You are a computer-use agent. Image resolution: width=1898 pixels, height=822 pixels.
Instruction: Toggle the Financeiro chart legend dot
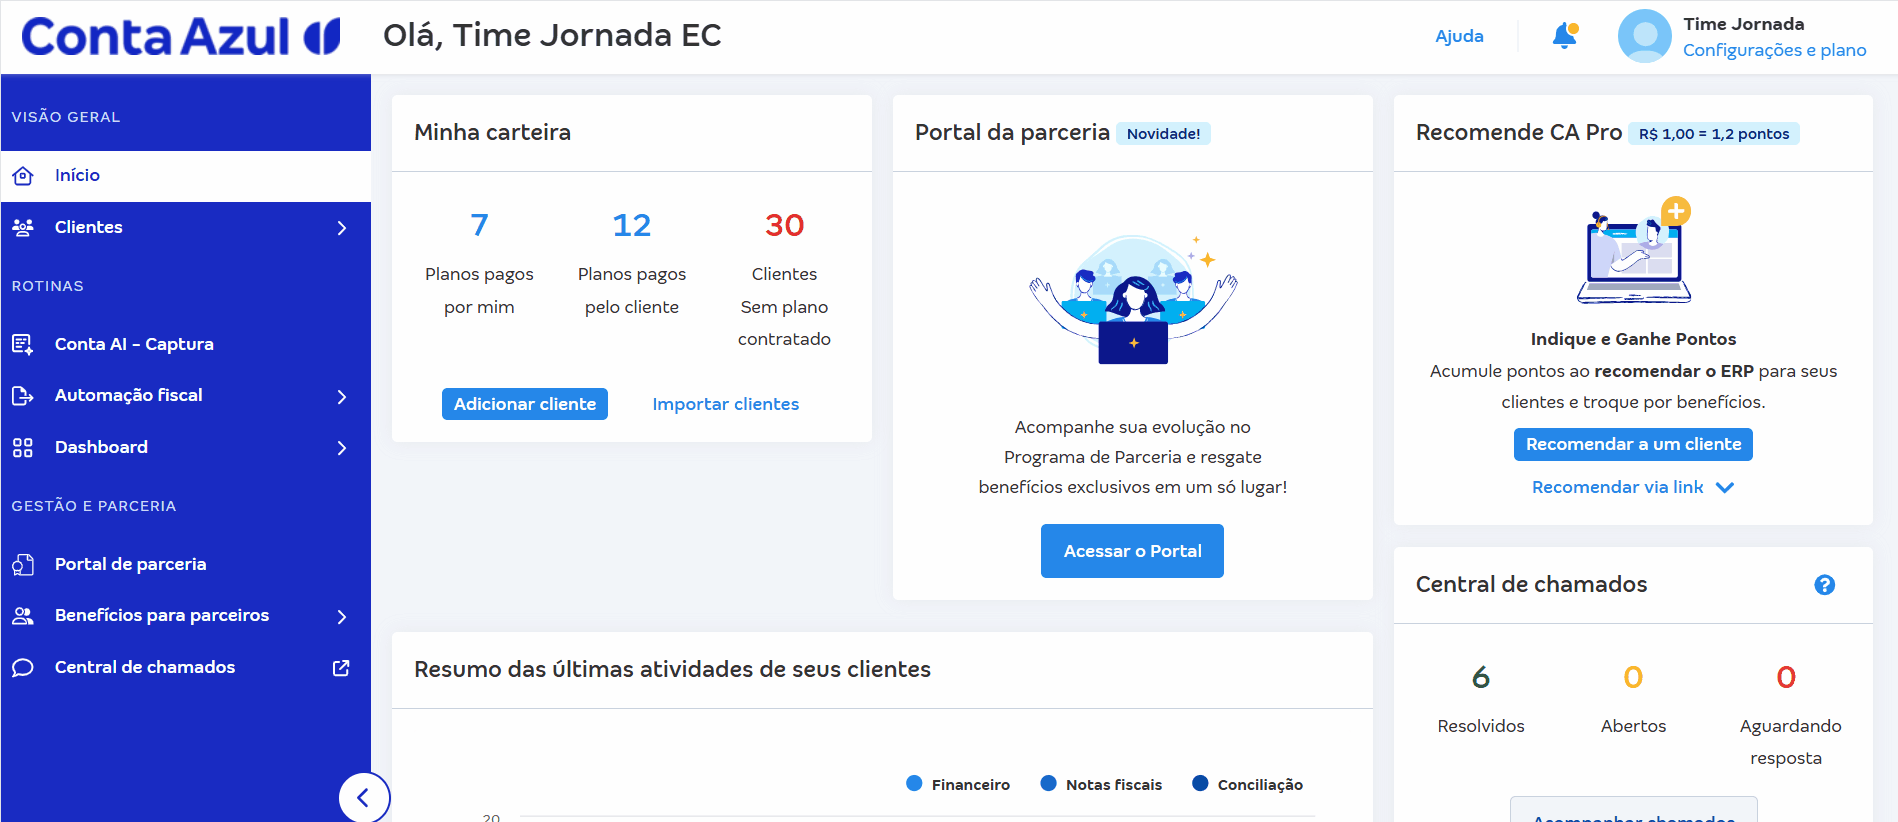(914, 784)
